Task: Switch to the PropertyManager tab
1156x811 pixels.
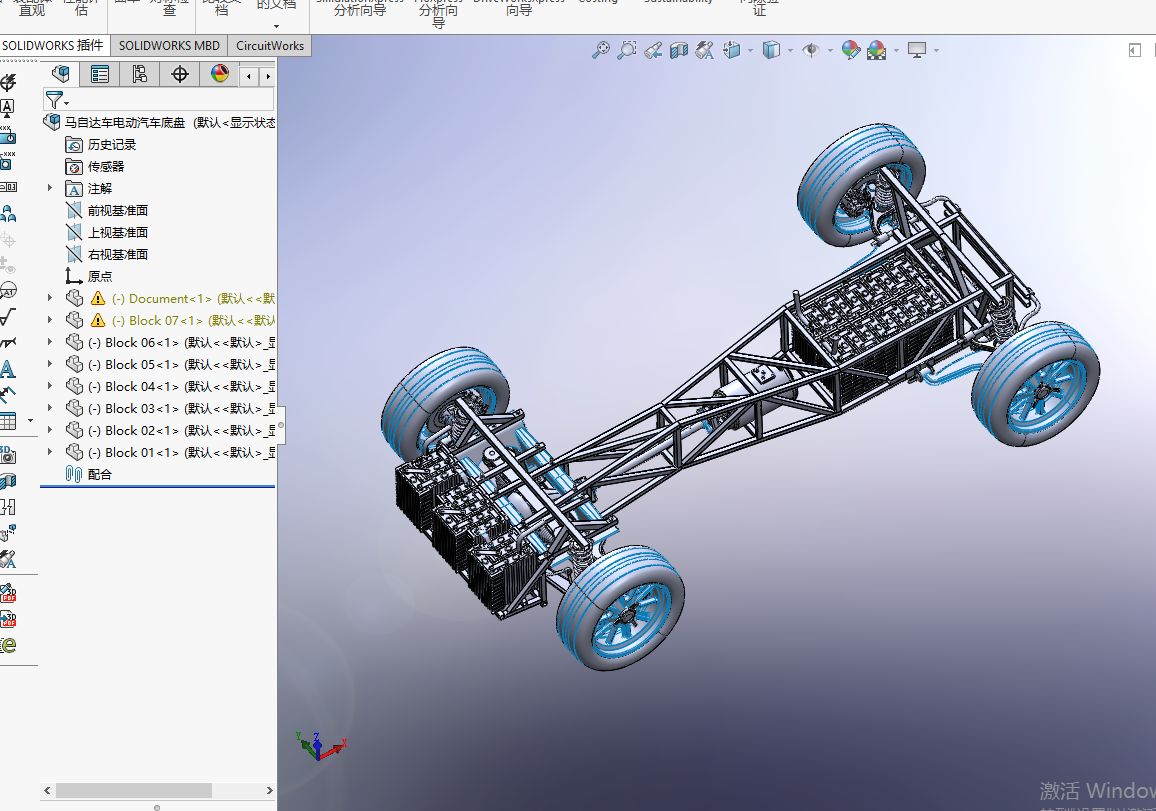Action: coord(100,74)
